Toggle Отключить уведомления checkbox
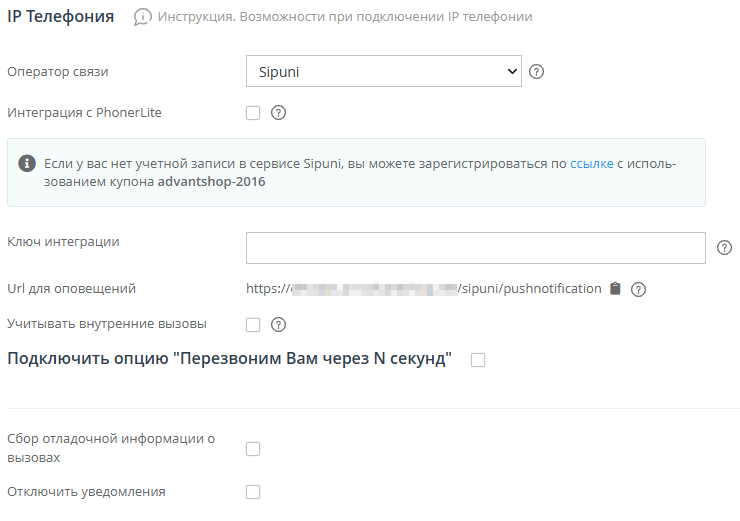The image size is (740, 521). coord(253,492)
